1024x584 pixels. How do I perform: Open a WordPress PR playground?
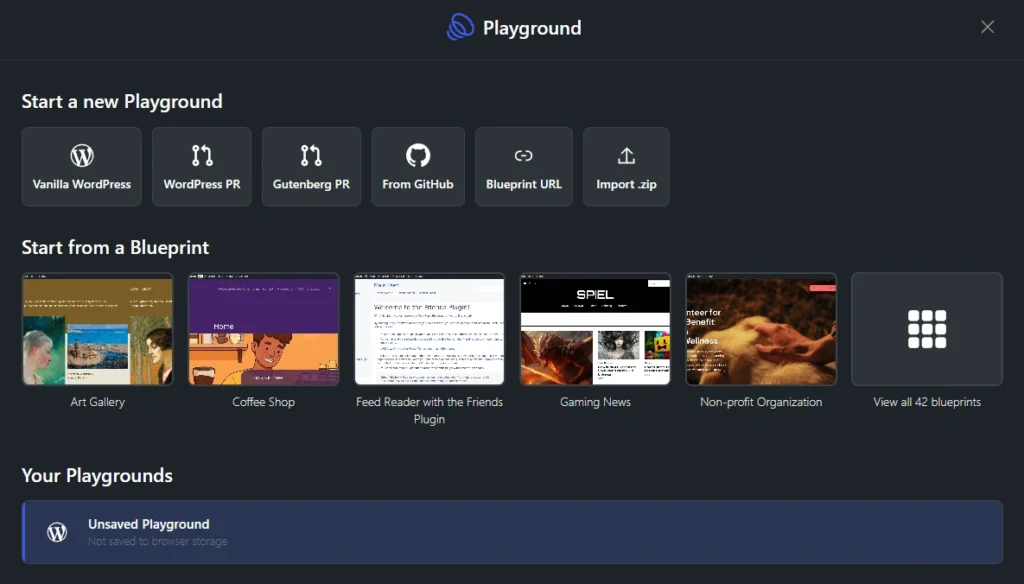(x=201, y=166)
